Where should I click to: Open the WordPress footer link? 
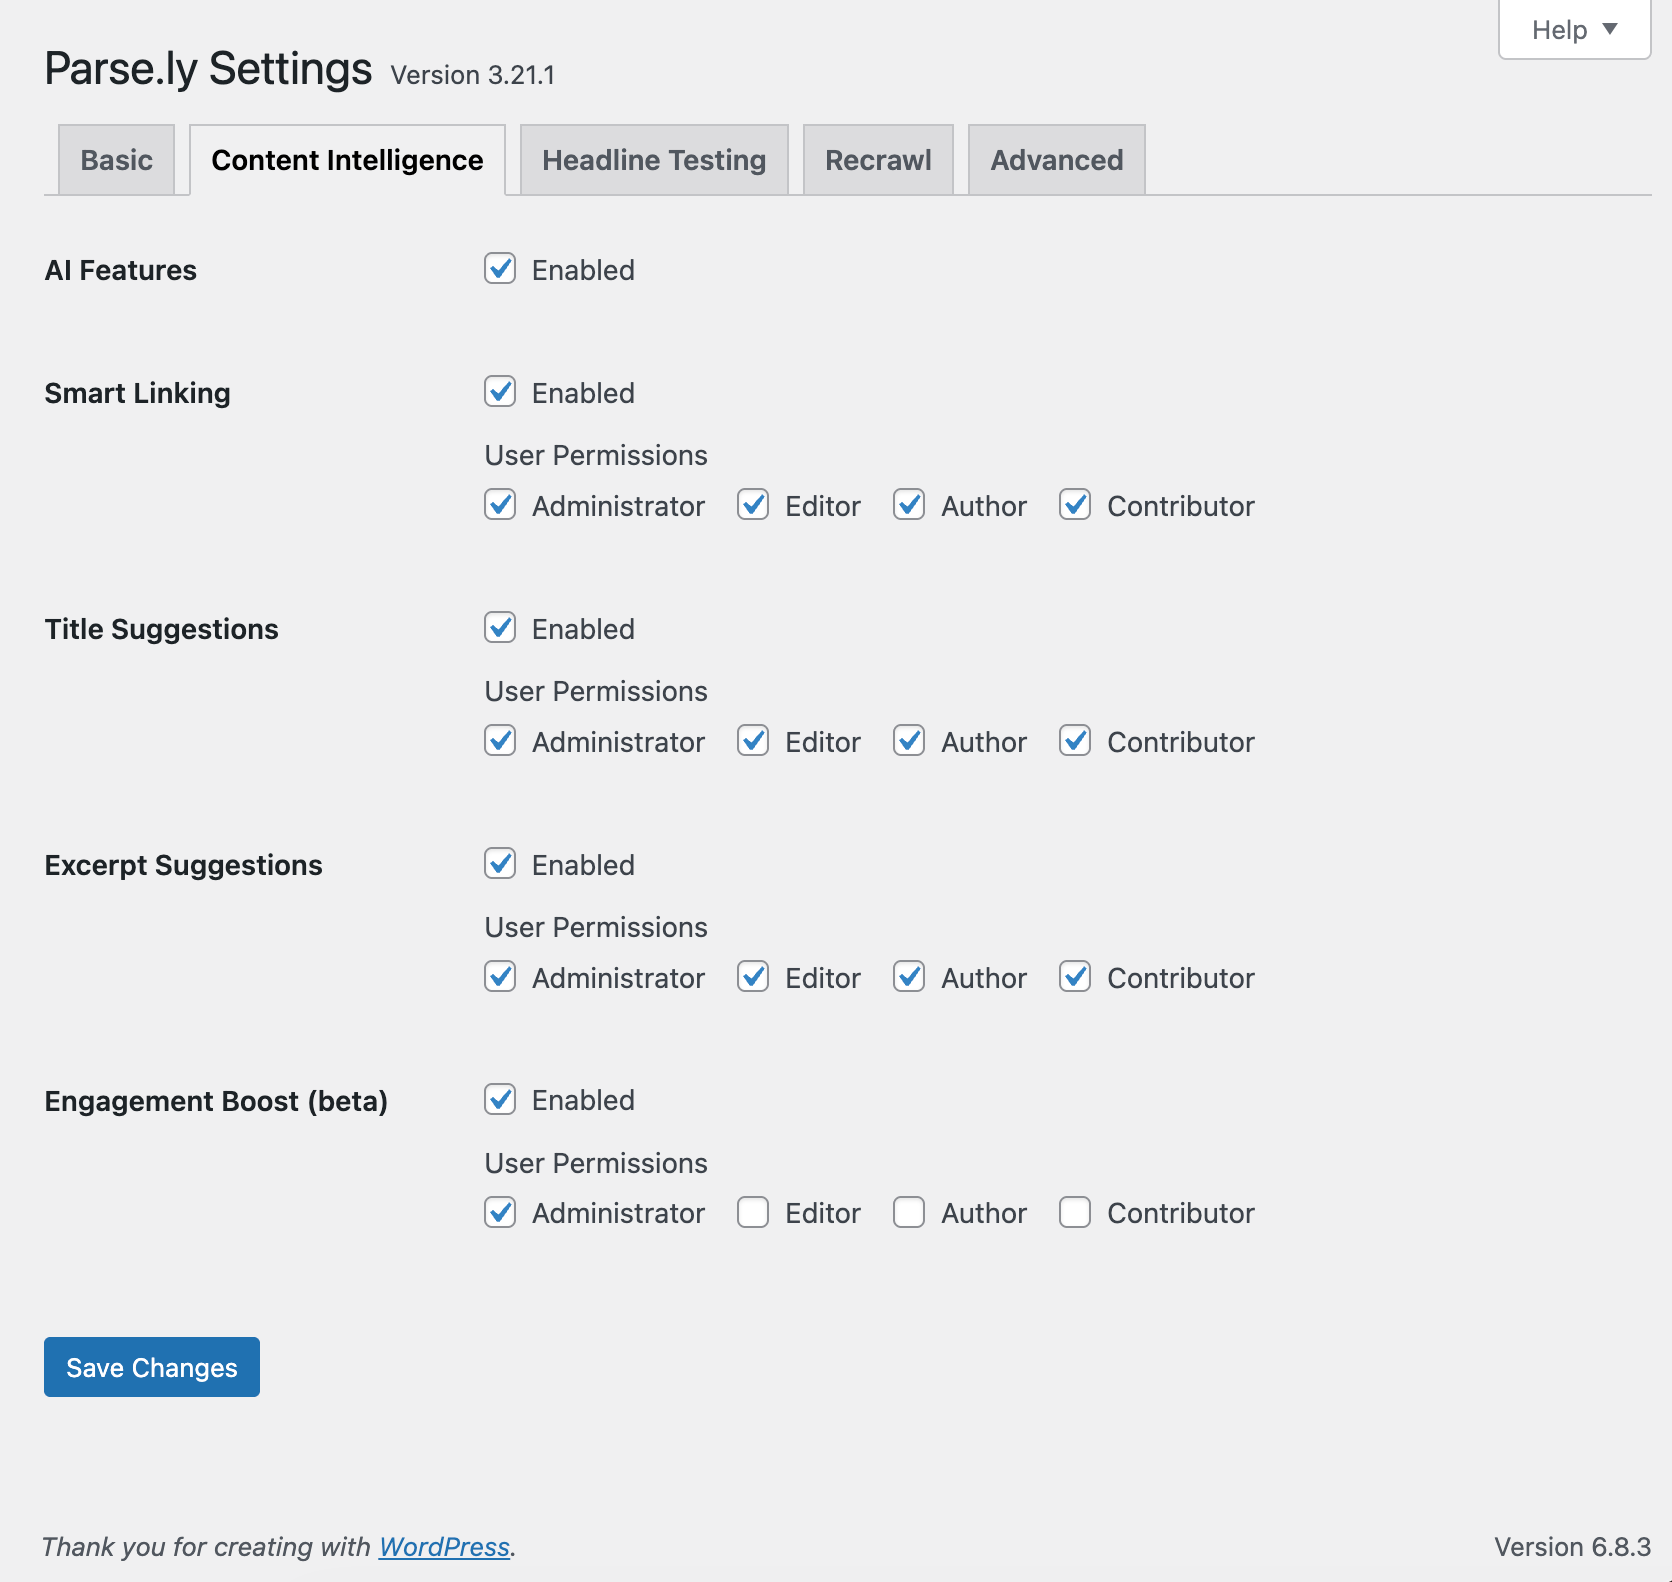(444, 1547)
